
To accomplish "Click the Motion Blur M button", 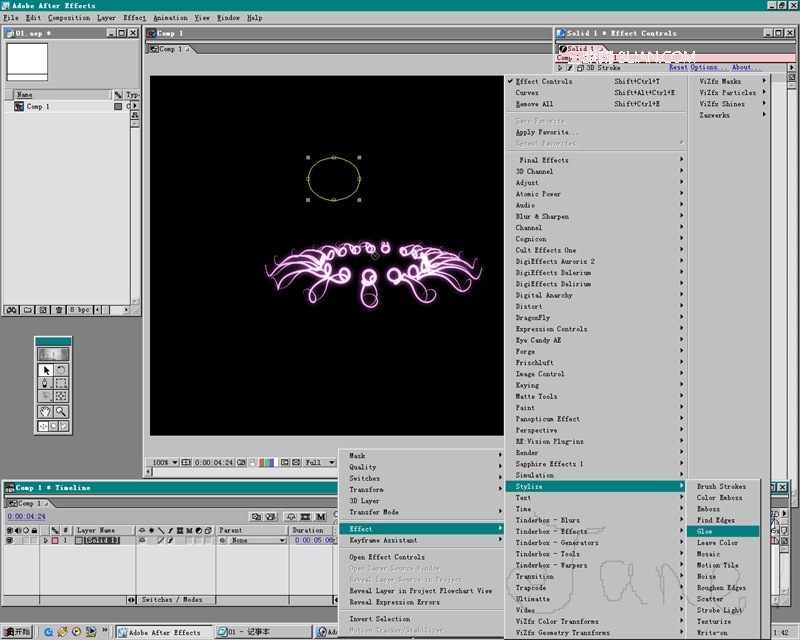I will (321, 516).
